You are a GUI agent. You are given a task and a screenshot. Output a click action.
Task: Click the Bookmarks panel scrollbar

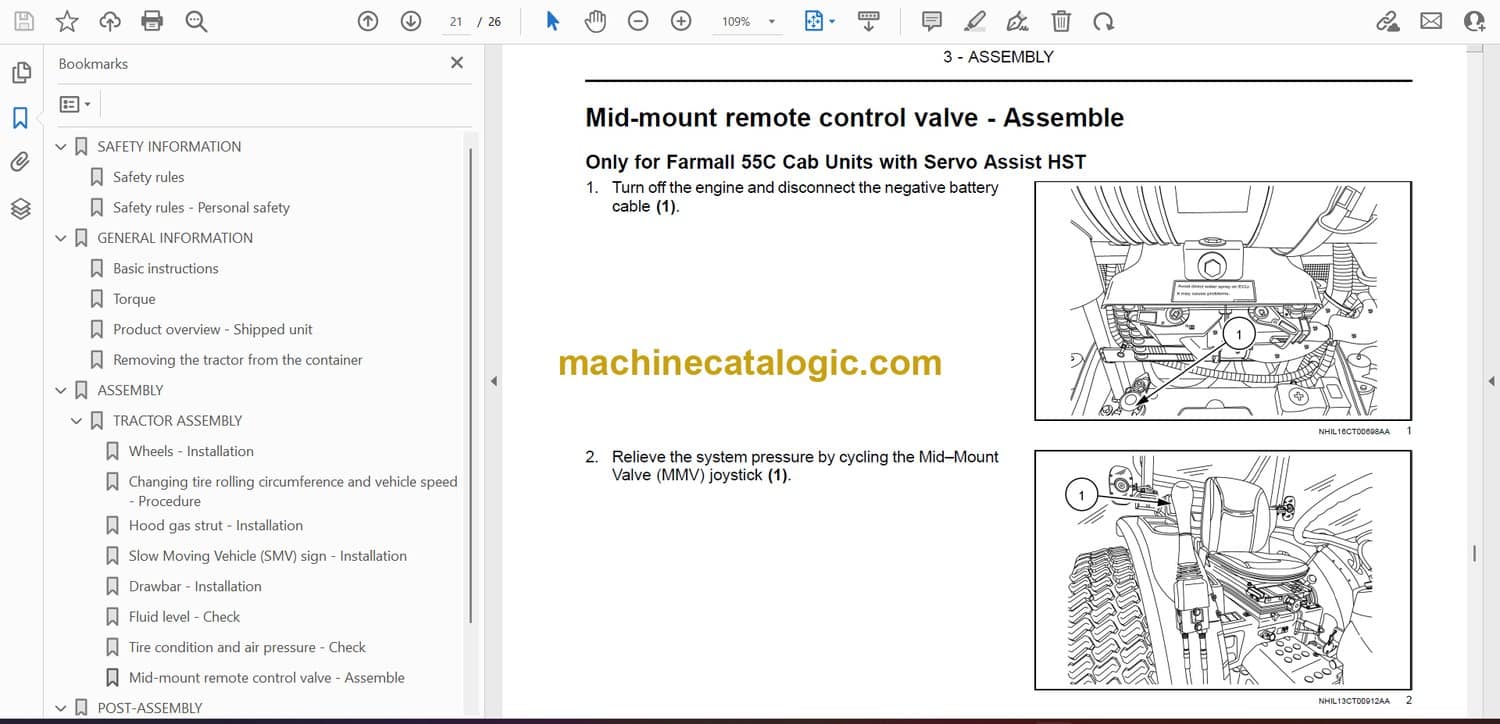[470, 385]
